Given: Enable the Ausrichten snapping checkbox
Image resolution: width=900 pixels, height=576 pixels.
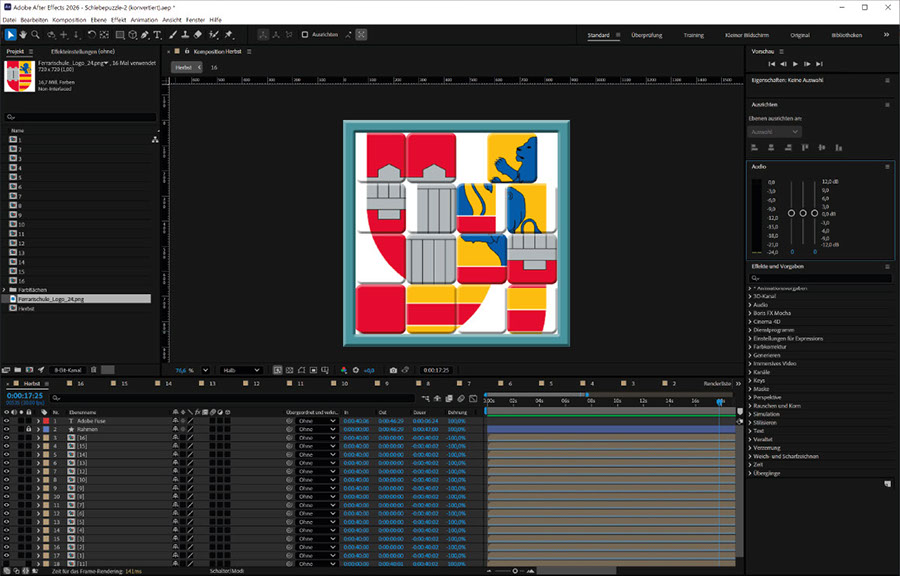Looking at the screenshot, I should pos(305,35).
